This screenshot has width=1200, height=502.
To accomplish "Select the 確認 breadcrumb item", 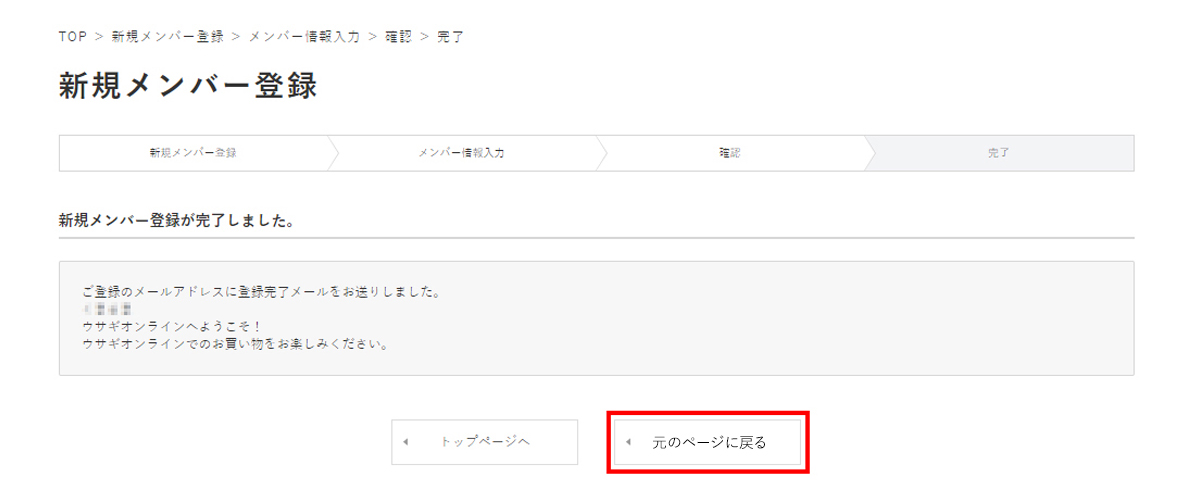I will click(x=398, y=37).
